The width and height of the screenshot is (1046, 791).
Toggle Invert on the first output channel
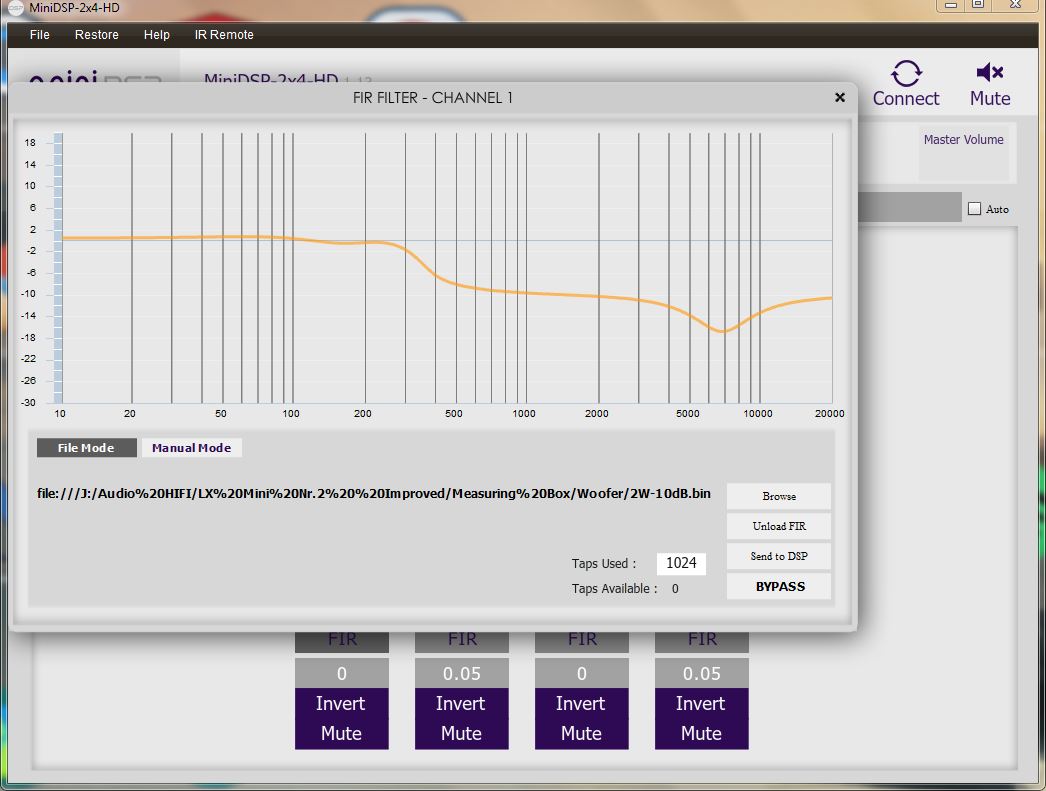342,704
